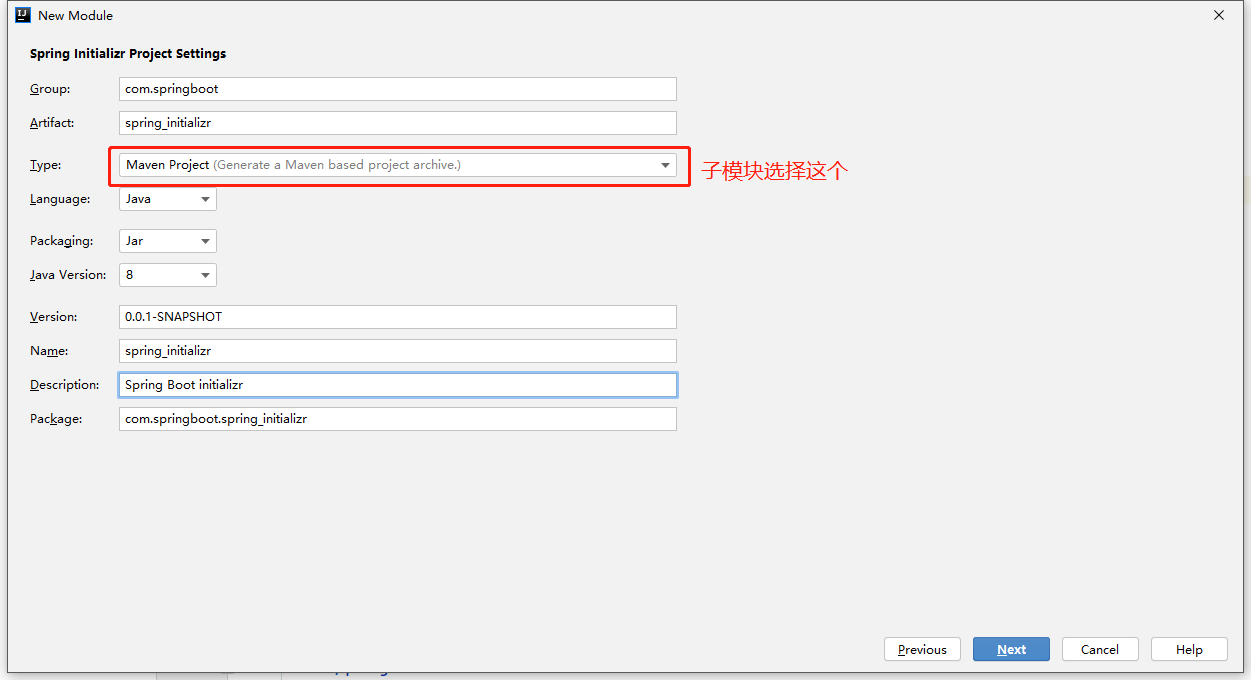The height and width of the screenshot is (680, 1251).
Task: Focus the Artifact input field
Action: click(398, 123)
